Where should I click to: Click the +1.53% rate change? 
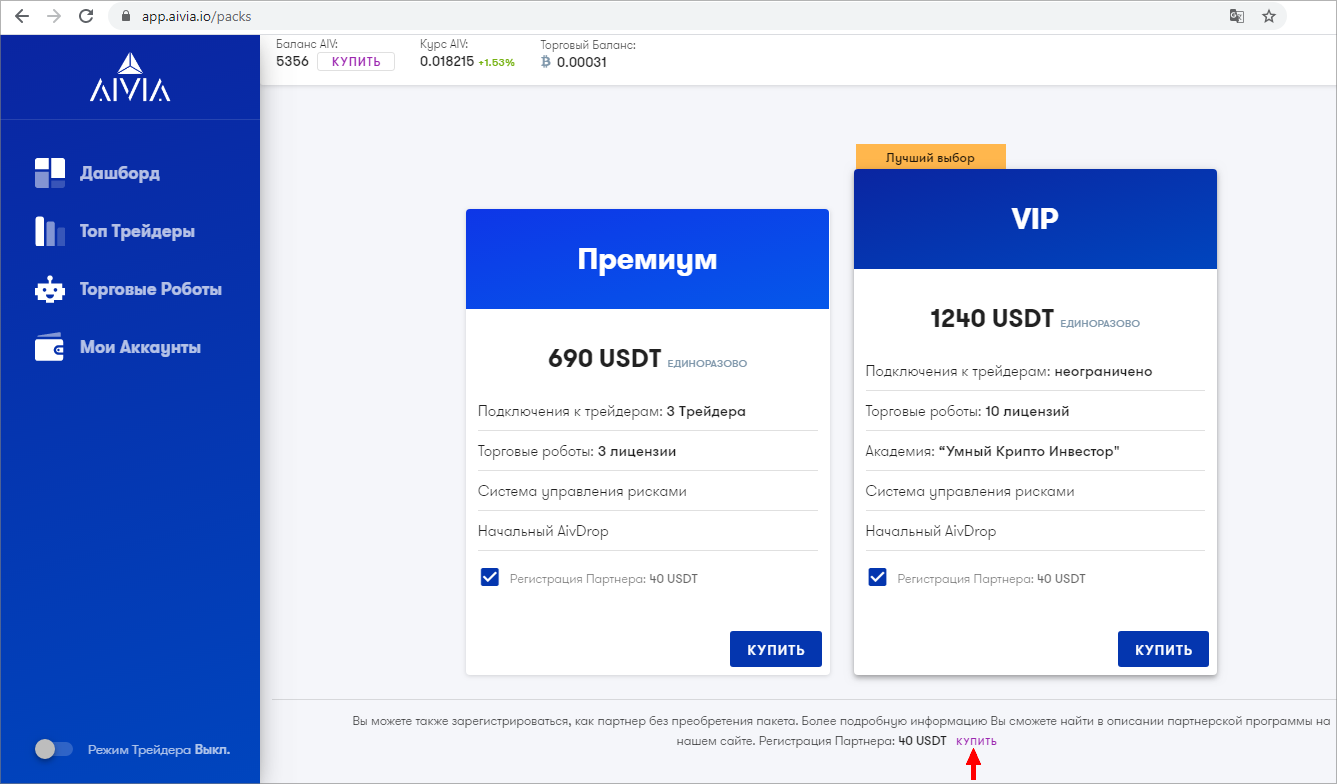point(496,63)
